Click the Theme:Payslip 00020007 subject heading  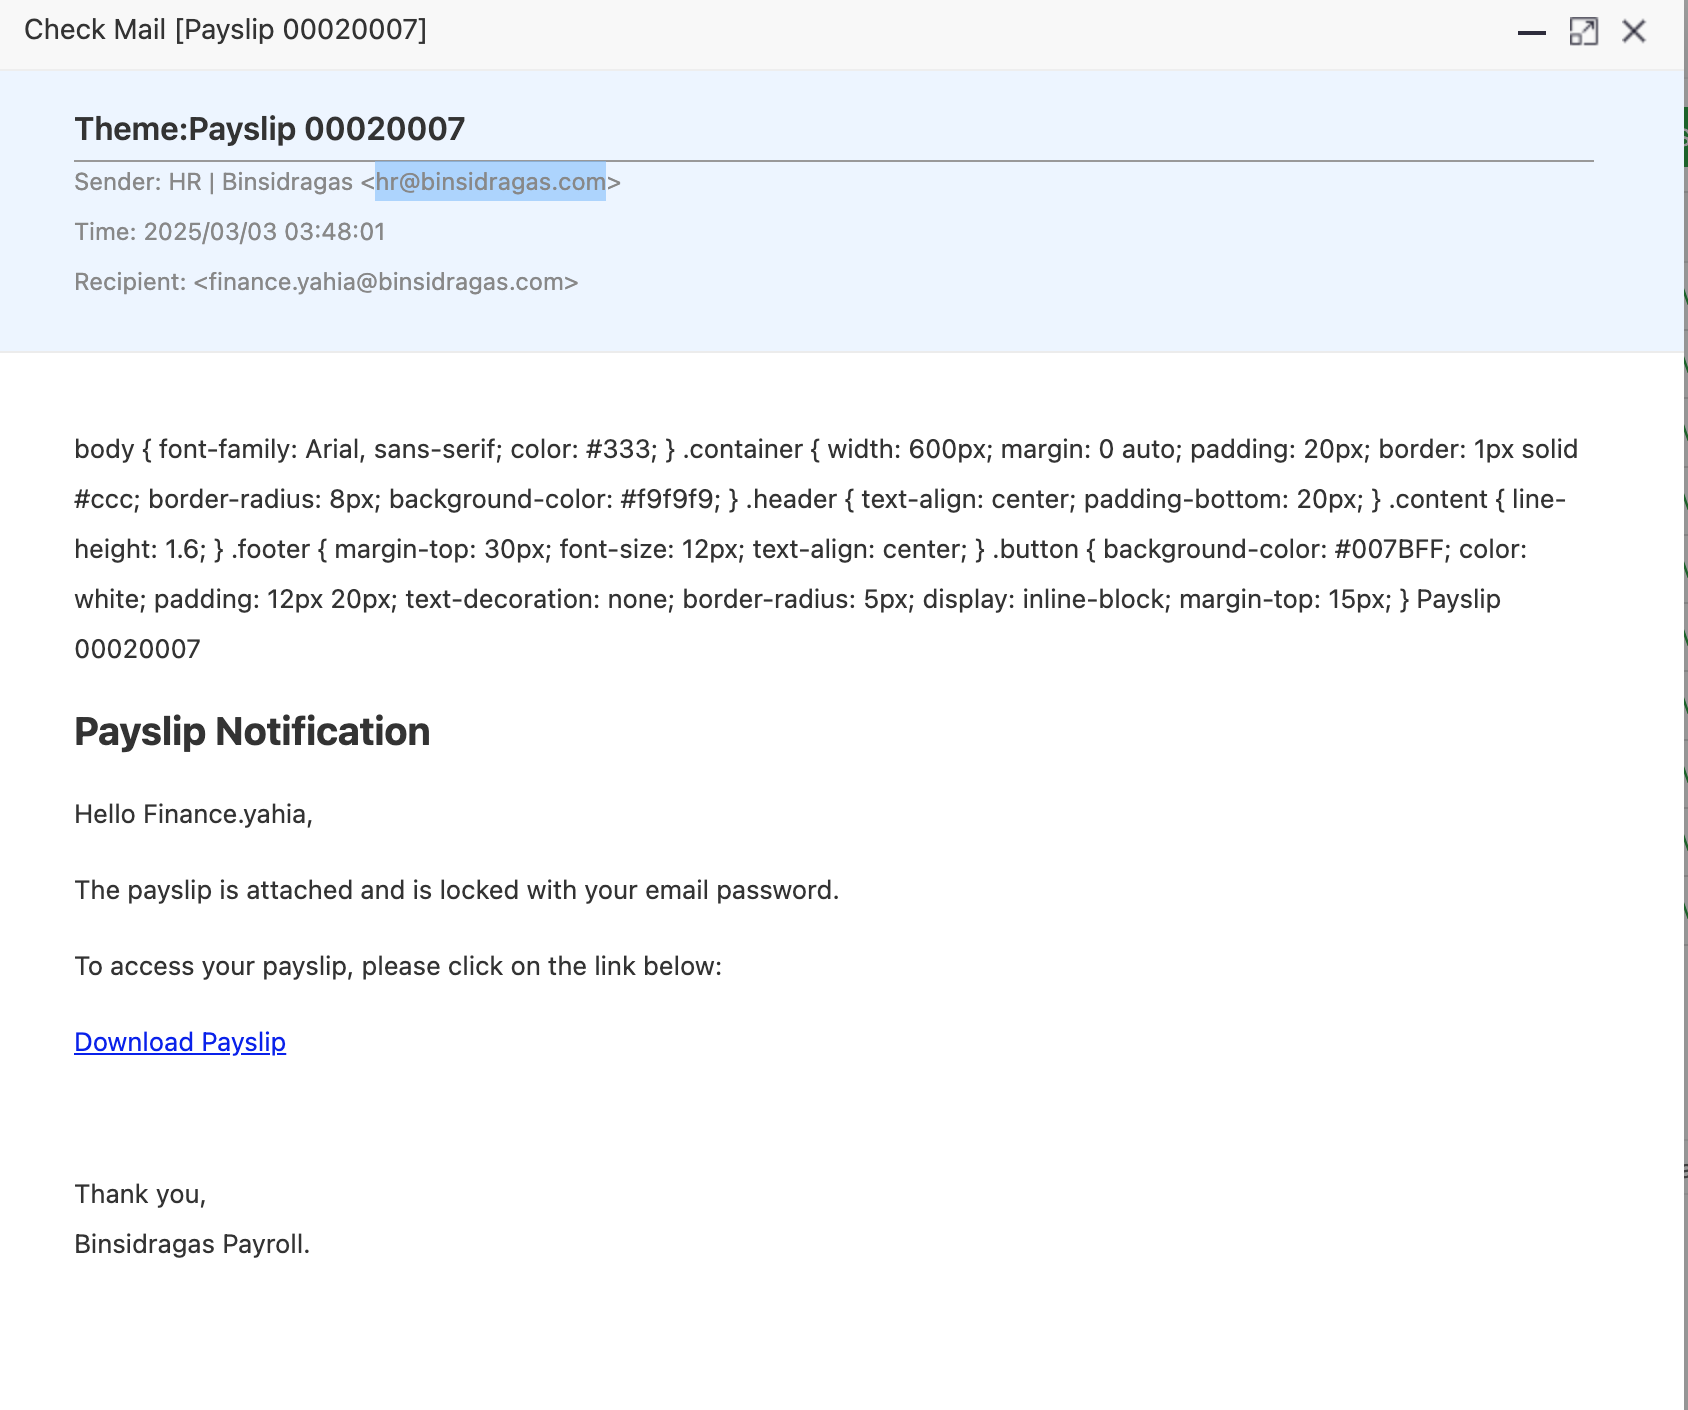coord(269,129)
